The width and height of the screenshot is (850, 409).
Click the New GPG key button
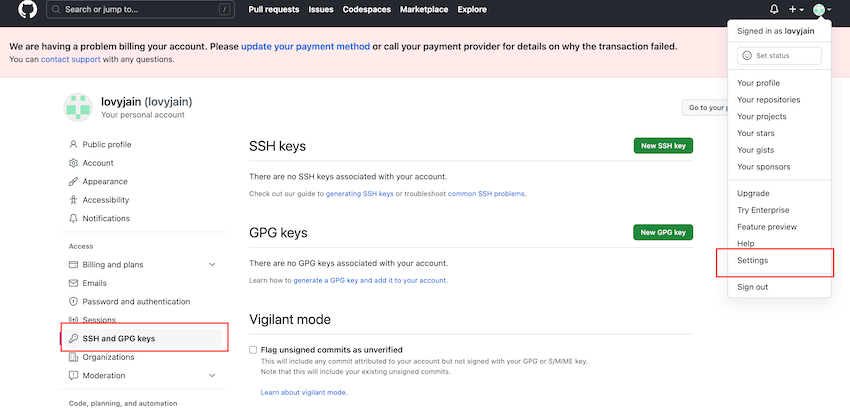point(663,233)
